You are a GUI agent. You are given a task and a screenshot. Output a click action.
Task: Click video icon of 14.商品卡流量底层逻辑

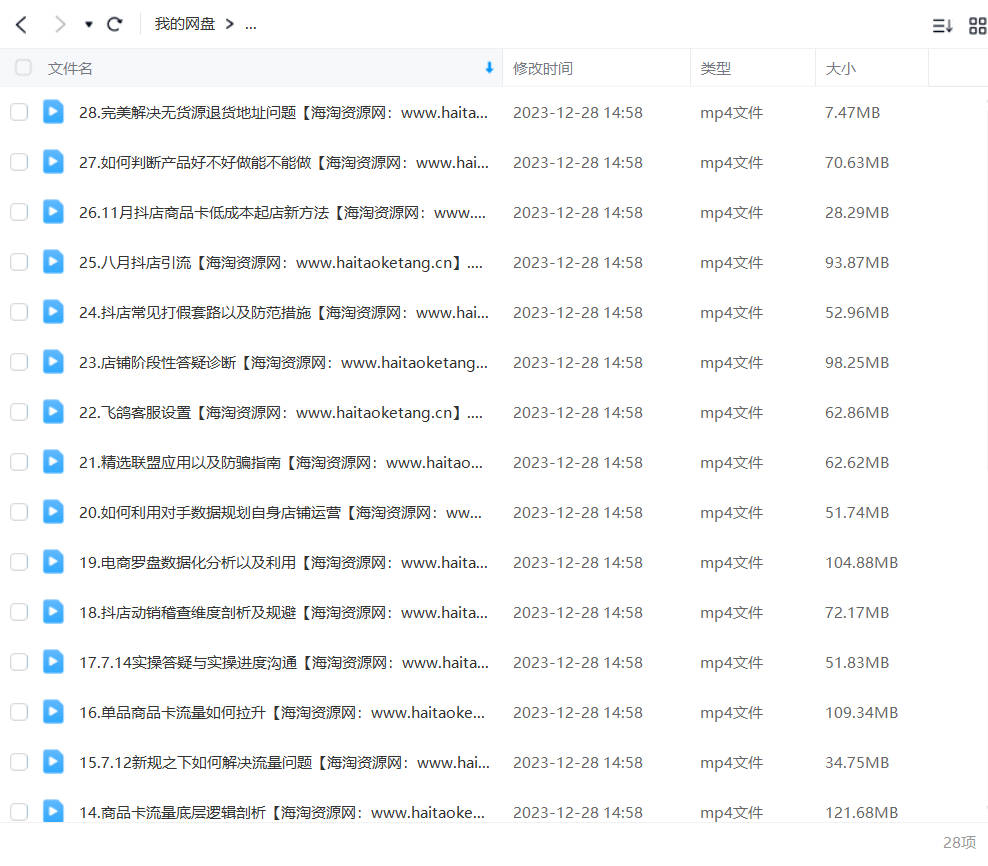(53, 811)
